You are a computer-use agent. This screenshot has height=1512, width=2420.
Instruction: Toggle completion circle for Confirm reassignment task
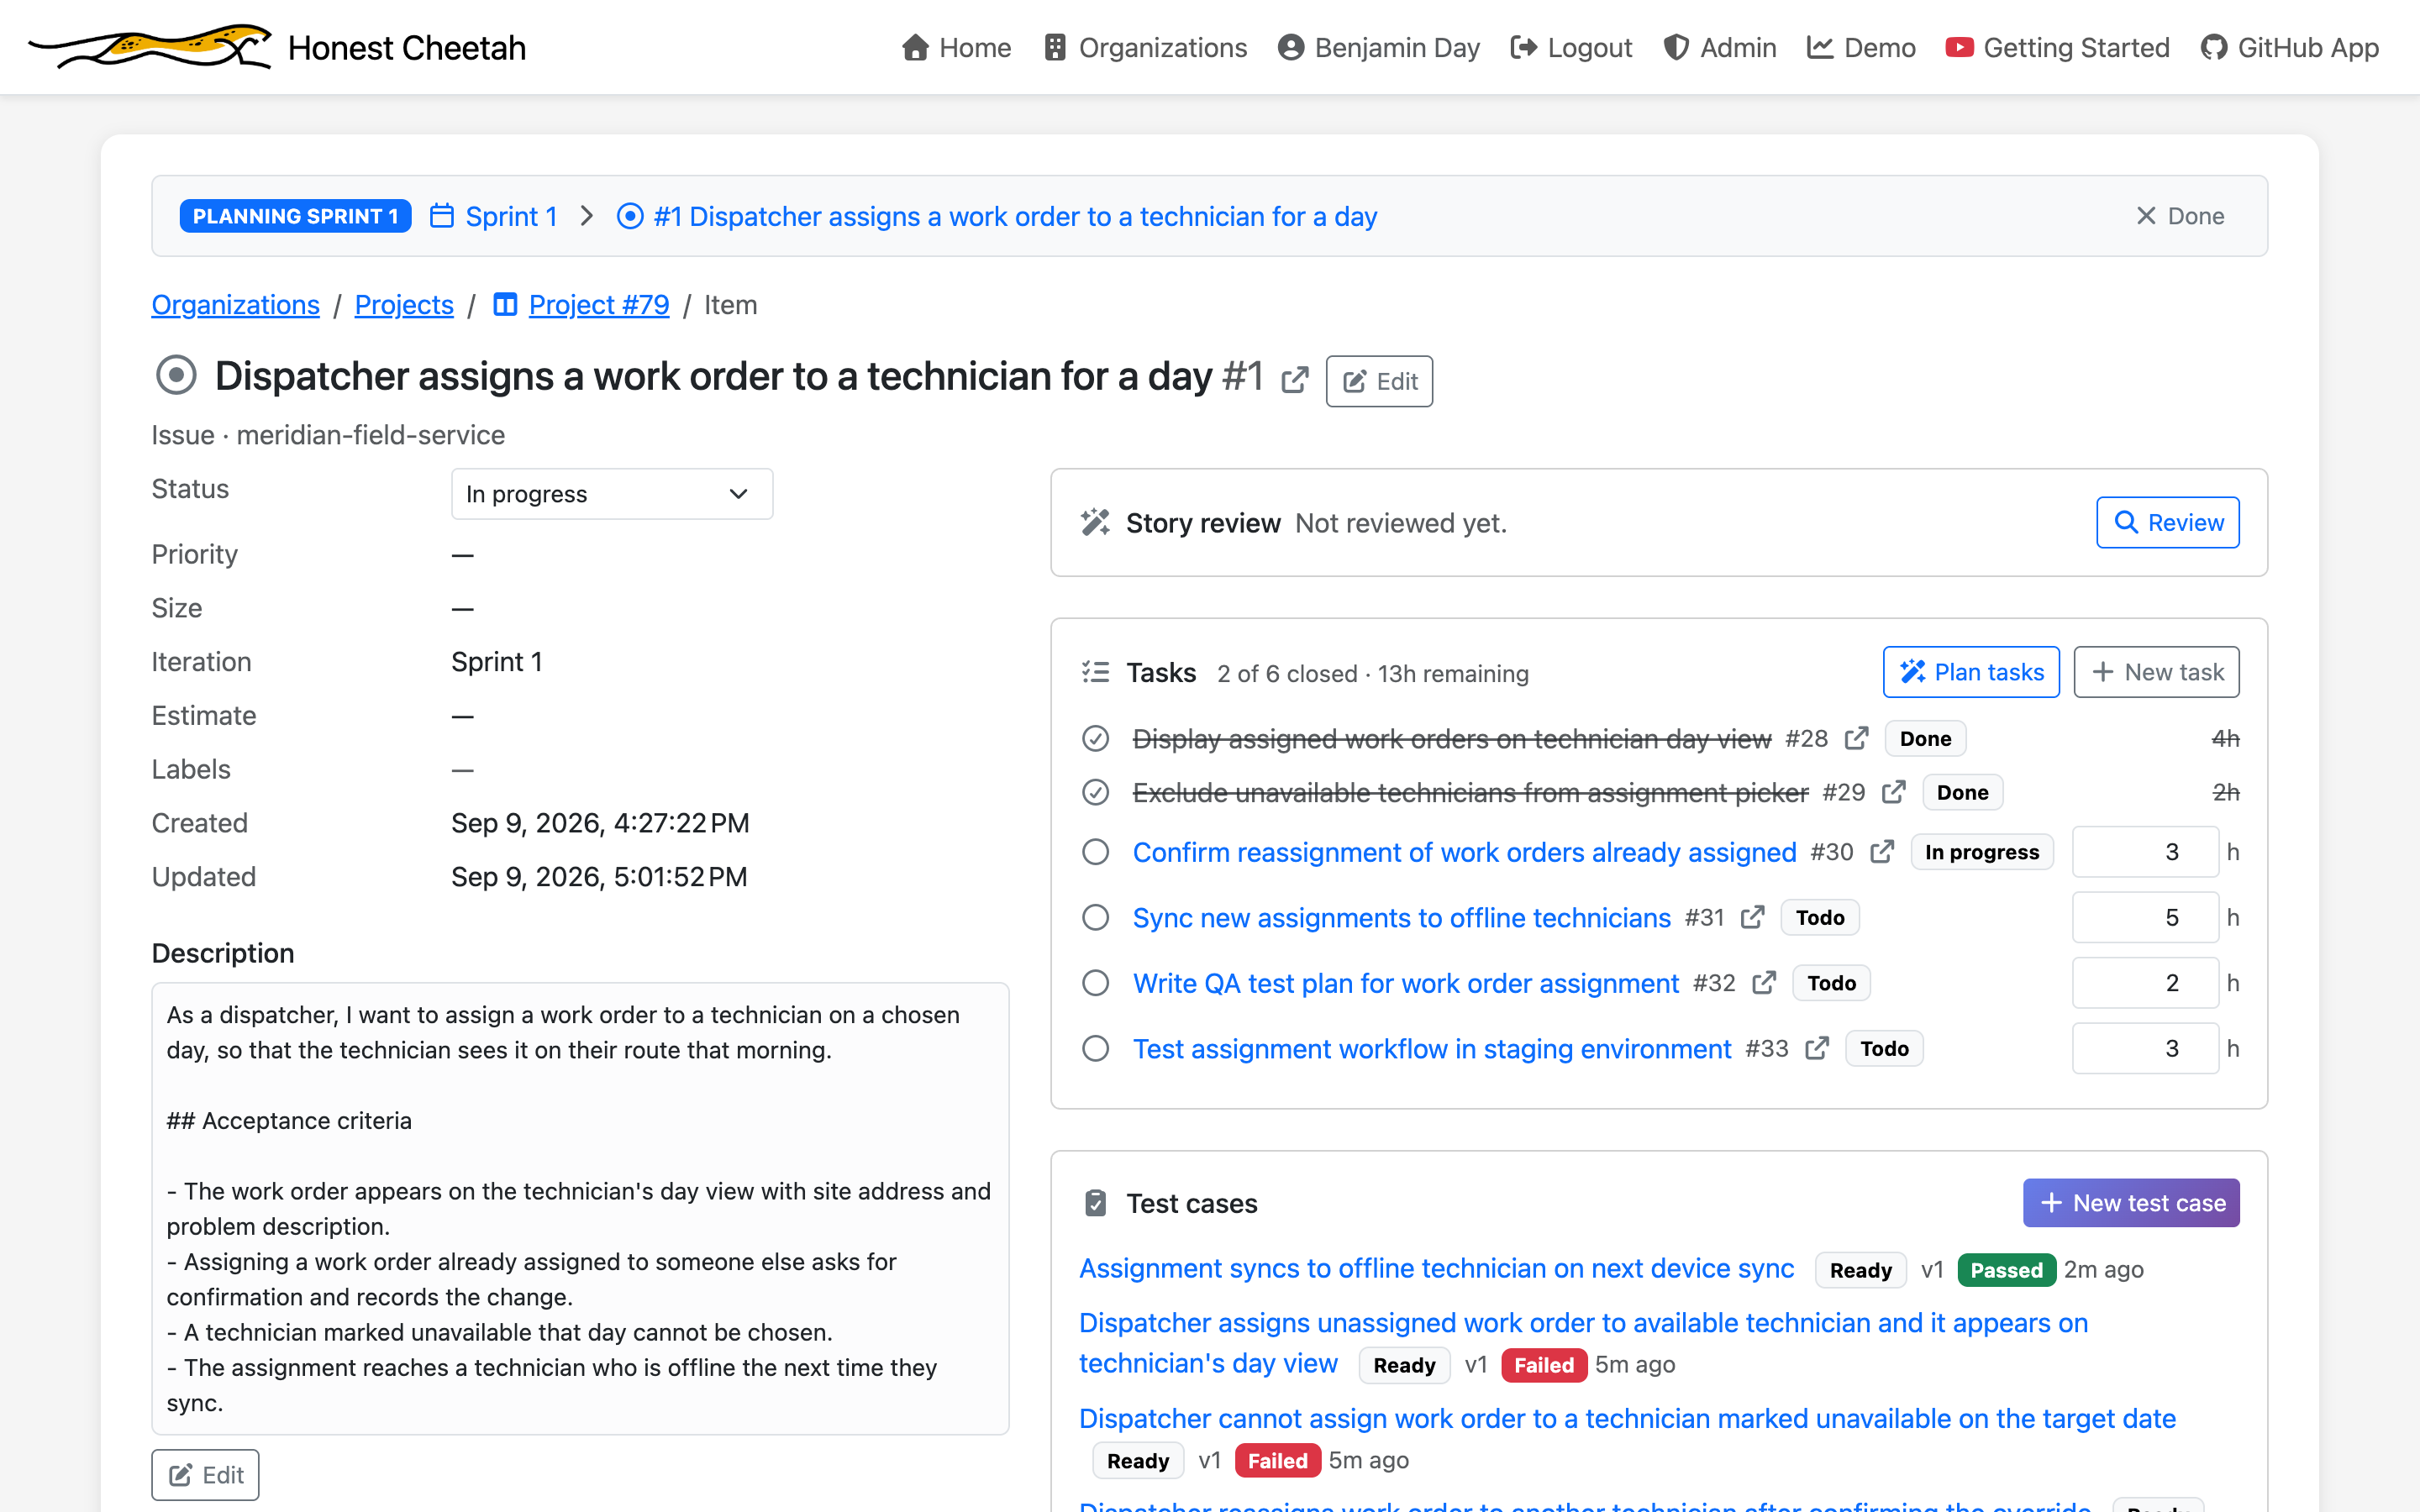pyautogui.click(x=1096, y=852)
